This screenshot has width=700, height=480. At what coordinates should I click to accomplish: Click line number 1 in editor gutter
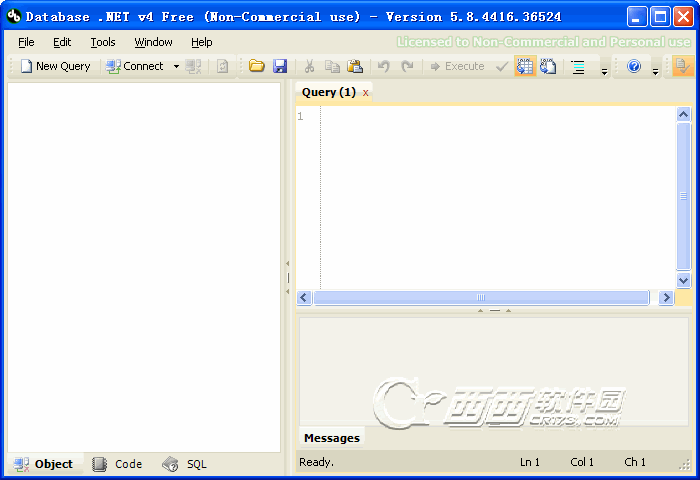coord(300,117)
